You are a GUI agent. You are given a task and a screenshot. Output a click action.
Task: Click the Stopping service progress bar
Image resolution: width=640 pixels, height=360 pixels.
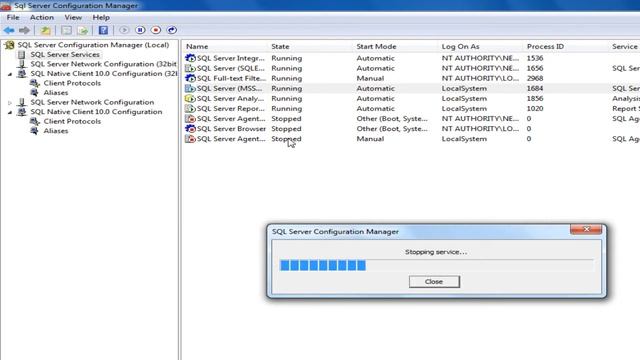436,265
